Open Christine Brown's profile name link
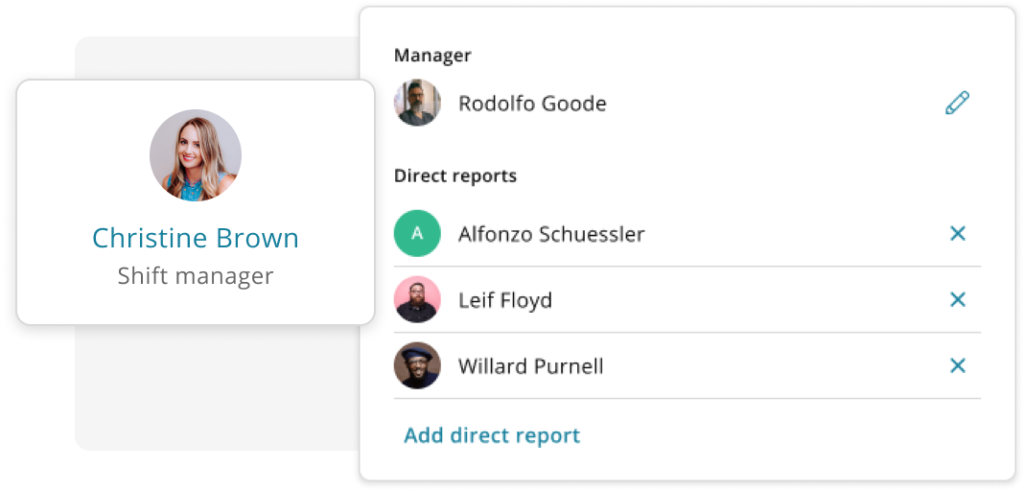This screenshot has width=1024, height=491. [x=195, y=238]
